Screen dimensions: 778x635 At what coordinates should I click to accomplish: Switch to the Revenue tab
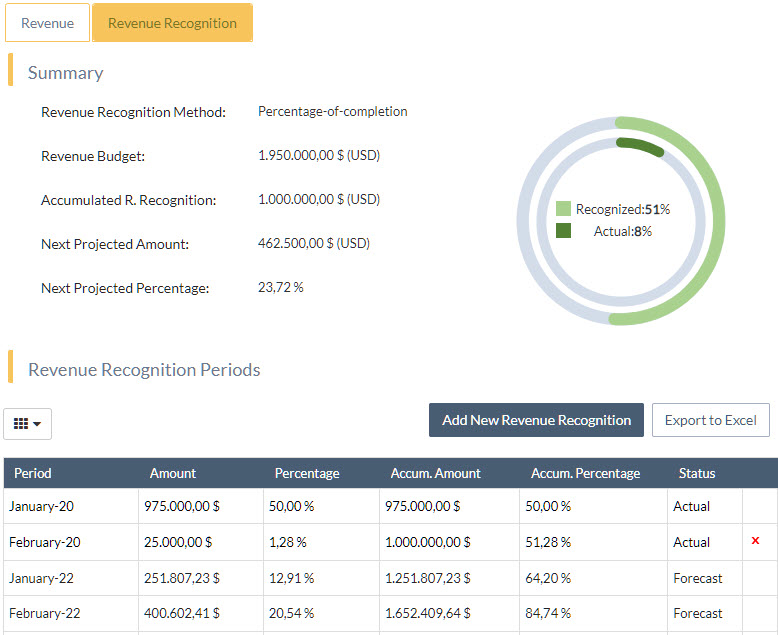[47, 23]
